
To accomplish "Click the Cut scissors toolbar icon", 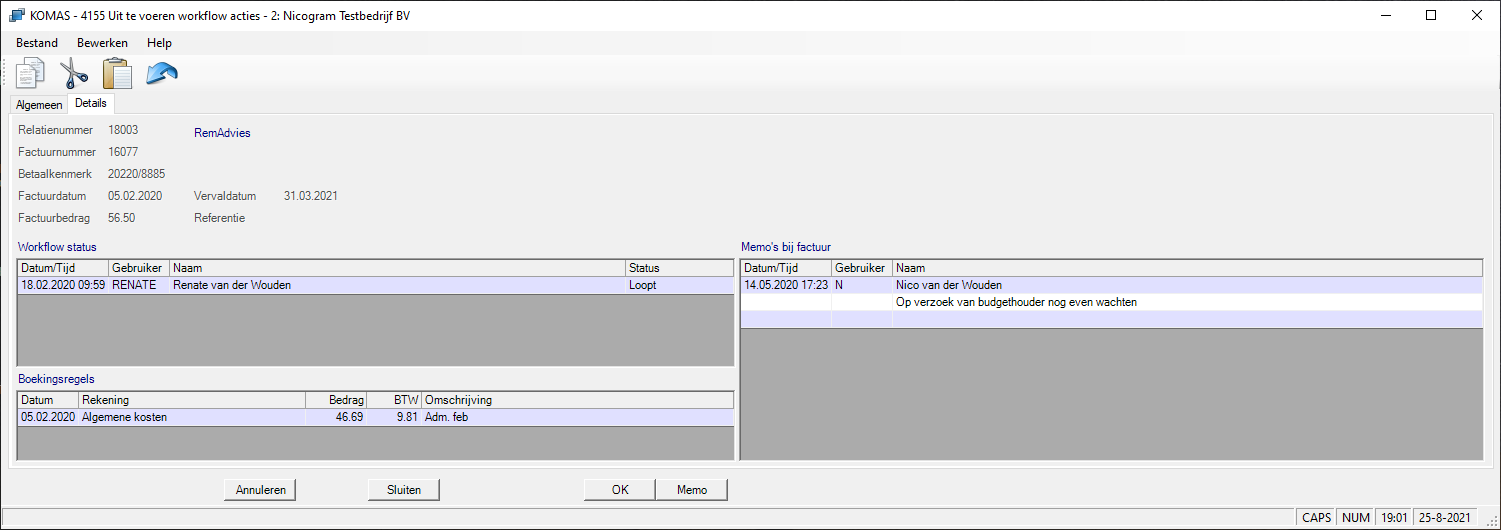I will (74, 74).
